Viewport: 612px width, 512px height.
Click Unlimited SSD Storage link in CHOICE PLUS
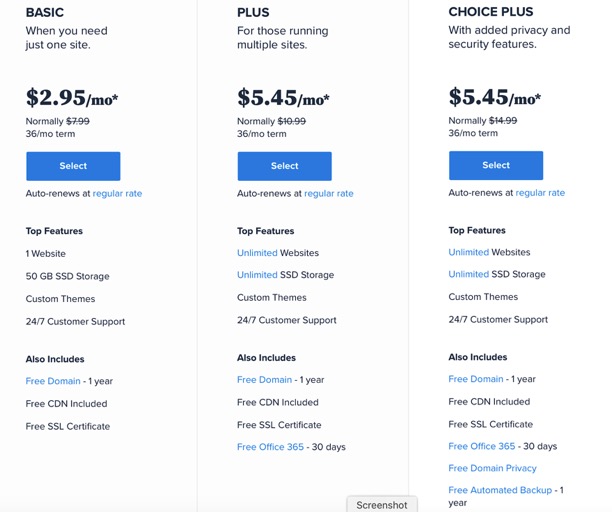[469, 274]
